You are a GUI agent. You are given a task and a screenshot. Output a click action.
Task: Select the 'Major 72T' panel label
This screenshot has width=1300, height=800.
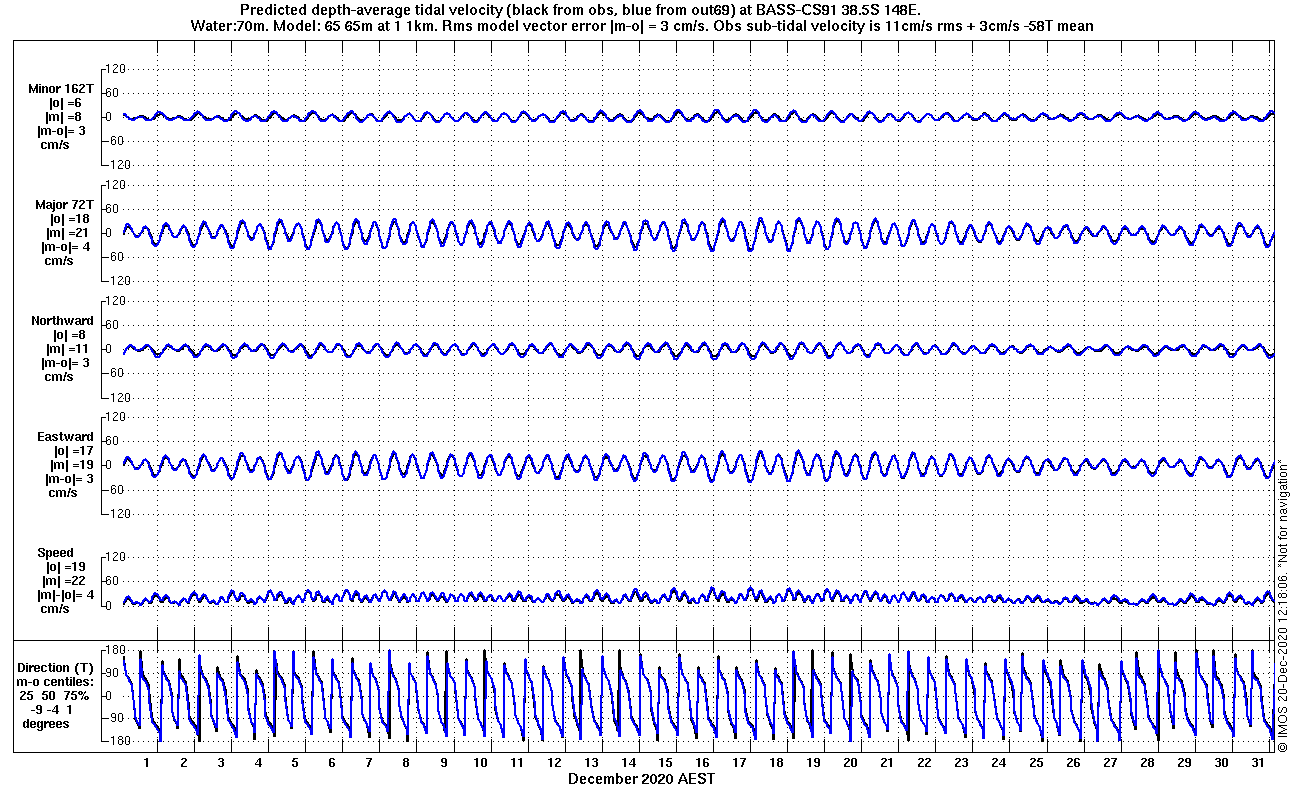coord(64,205)
